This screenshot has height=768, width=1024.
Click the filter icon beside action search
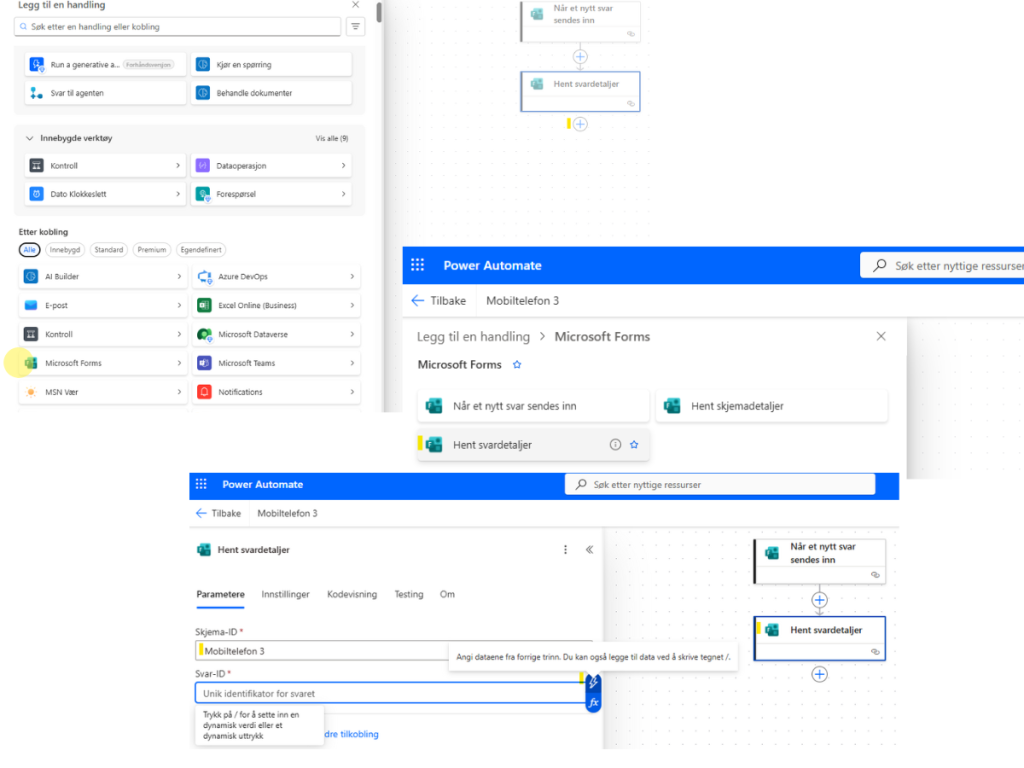pyautogui.click(x=355, y=27)
